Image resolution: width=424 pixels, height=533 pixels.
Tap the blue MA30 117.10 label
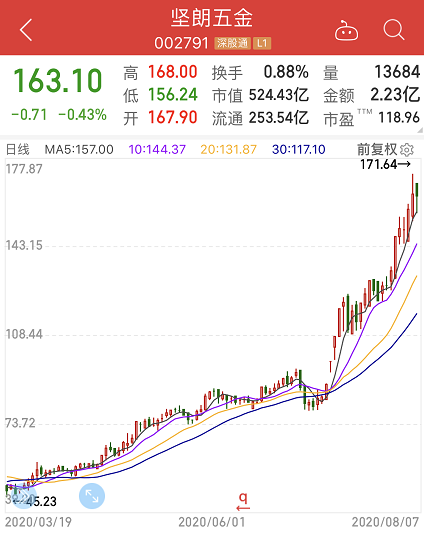point(299,150)
